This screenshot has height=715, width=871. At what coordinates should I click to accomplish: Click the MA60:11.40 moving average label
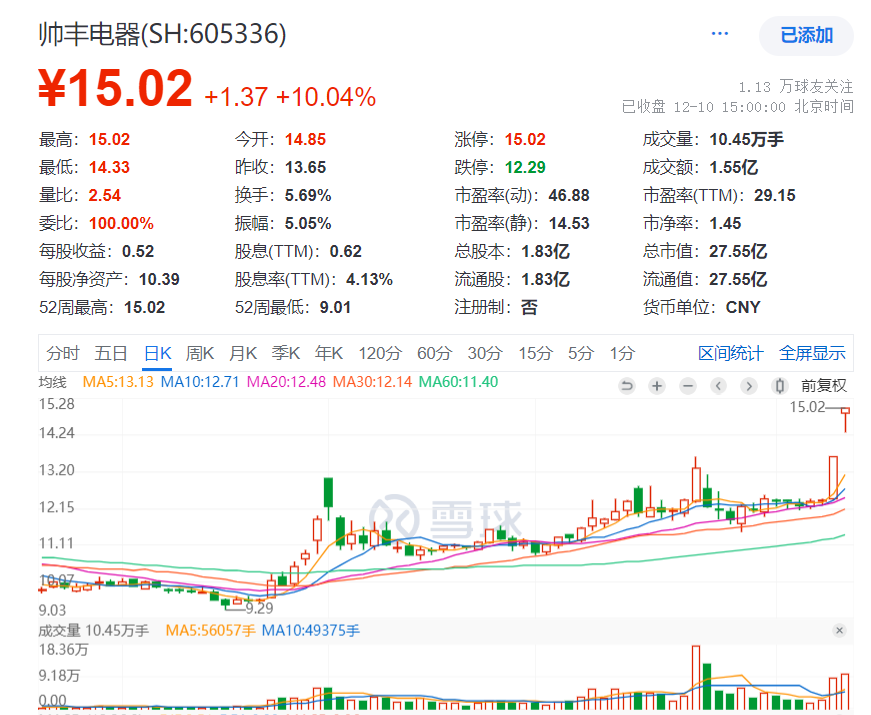click(458, 382)
